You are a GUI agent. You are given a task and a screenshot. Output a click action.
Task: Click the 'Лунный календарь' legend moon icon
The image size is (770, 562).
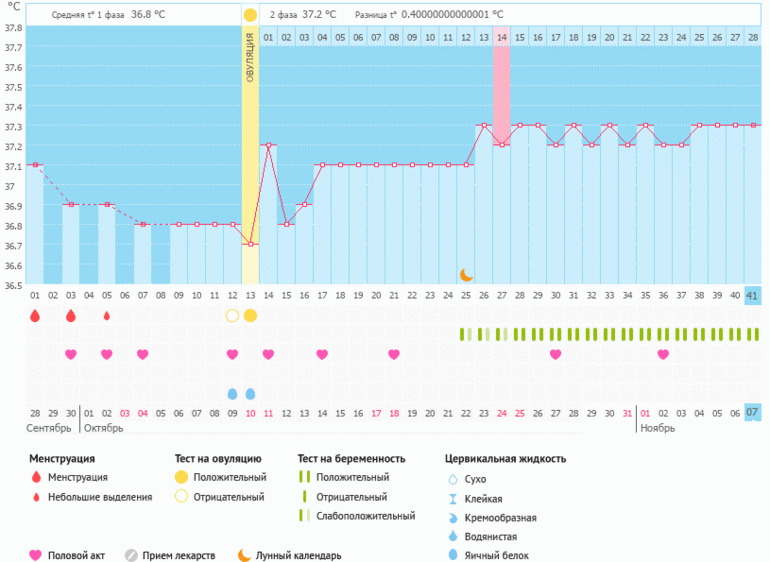(243, 555)
